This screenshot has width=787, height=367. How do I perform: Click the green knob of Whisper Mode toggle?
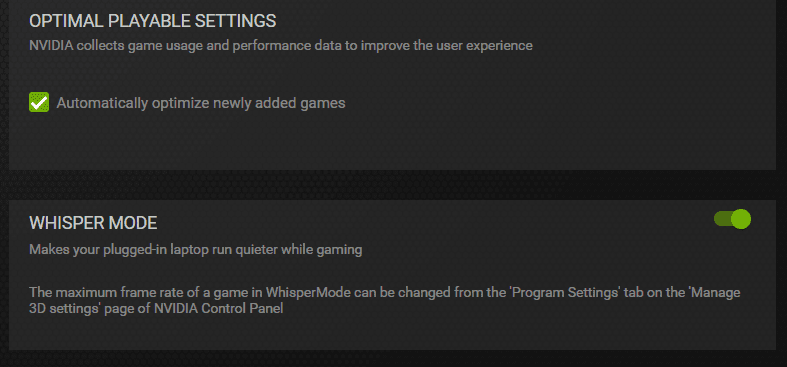[x=741, y=219]
